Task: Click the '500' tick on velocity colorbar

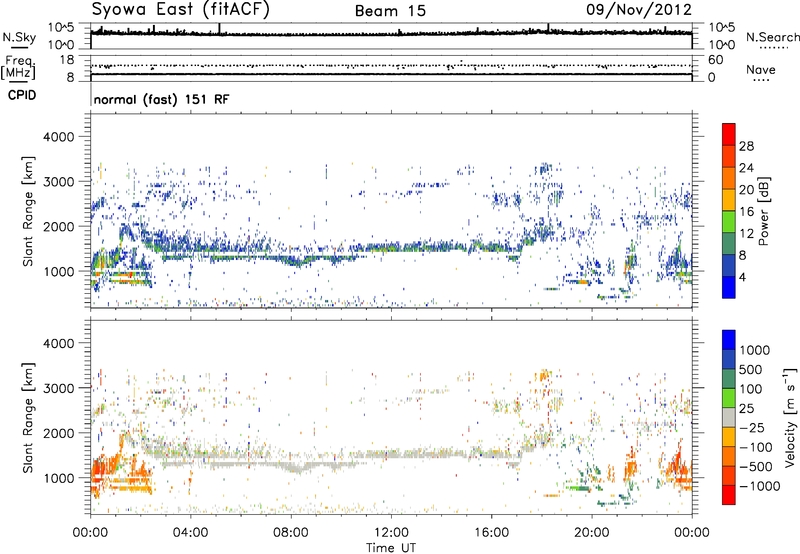Action: click(751, 369)
